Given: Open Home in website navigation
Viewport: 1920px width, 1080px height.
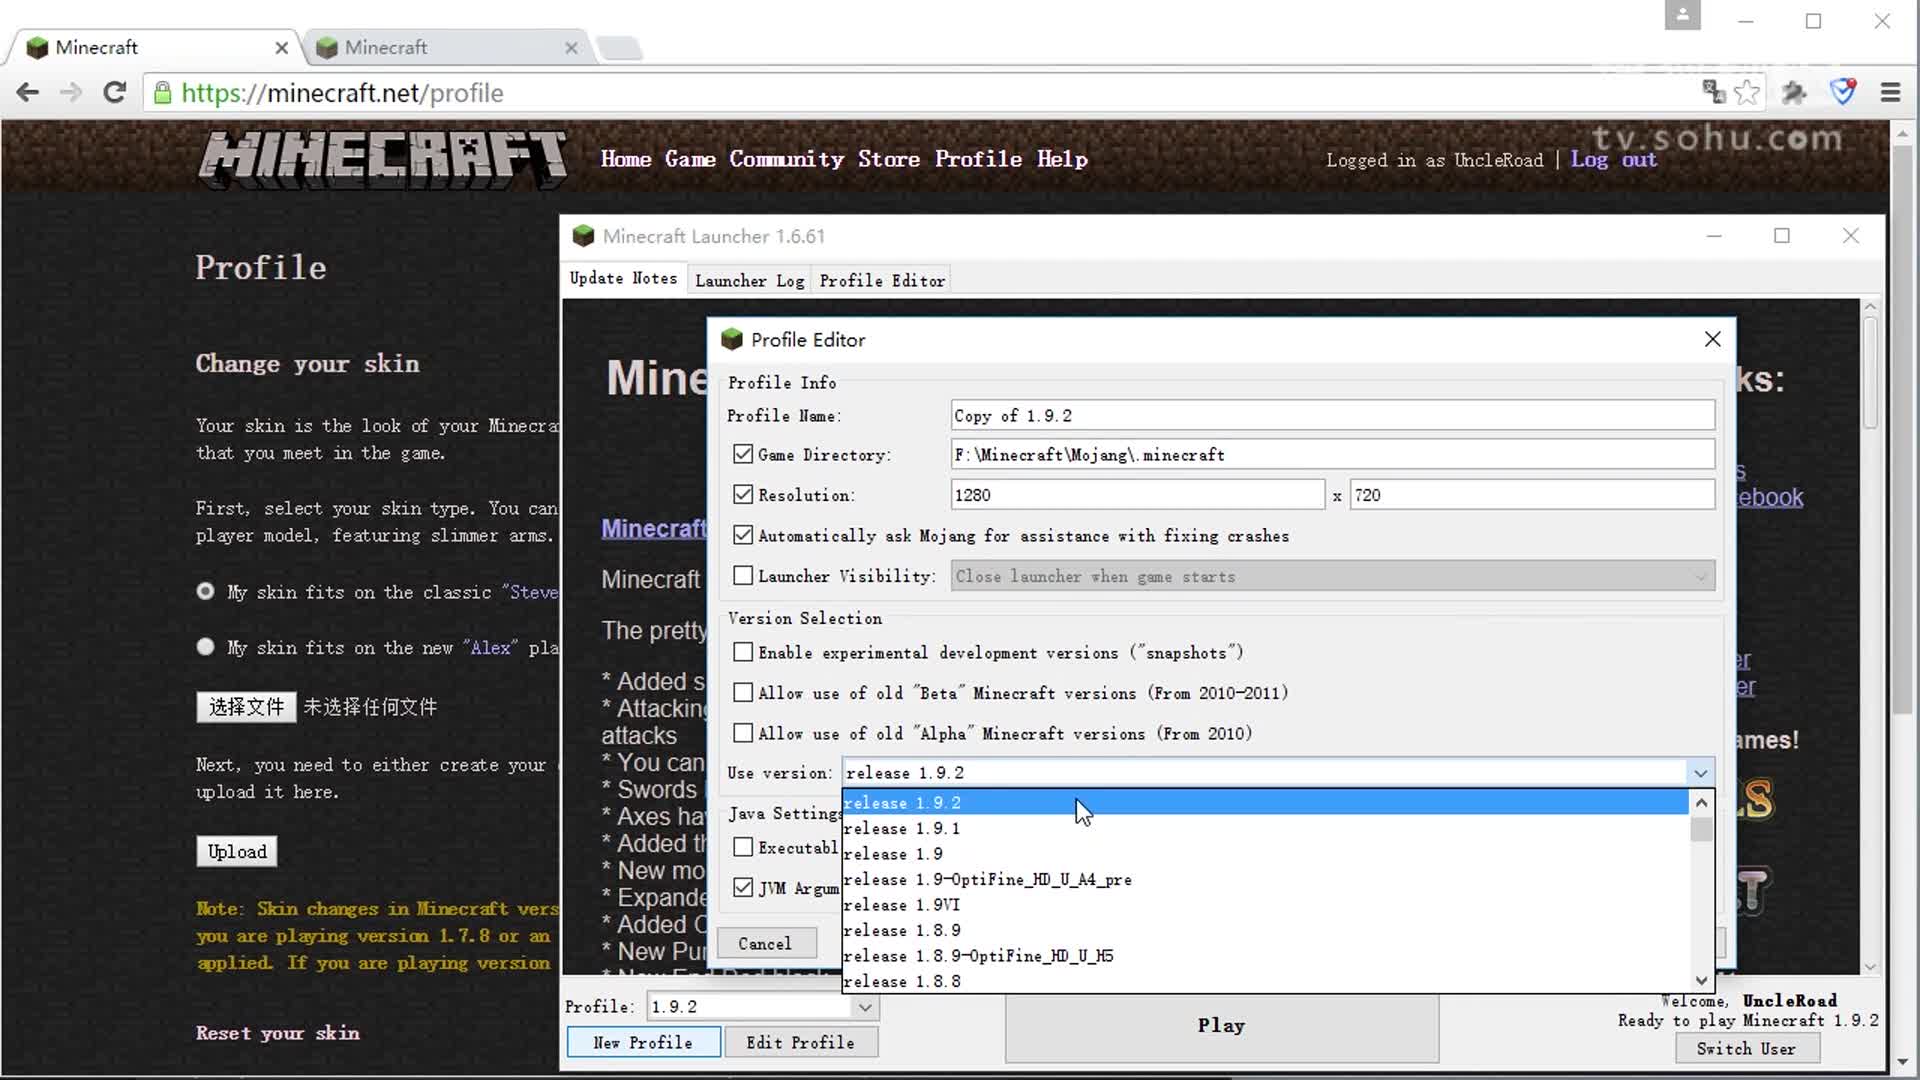Looking at the screenshot, I should click(x=626, y=159).
